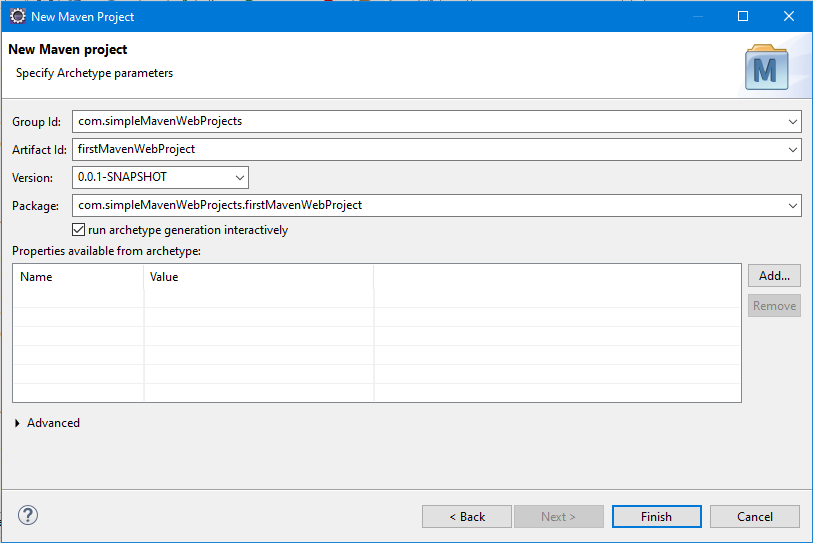
Task: Click the Next button
Action: point(558,517)
